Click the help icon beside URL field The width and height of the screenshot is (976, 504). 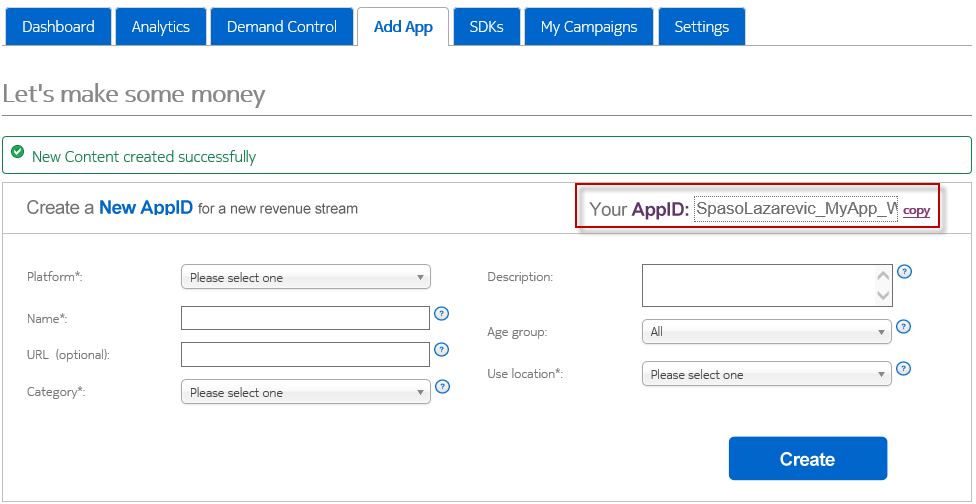442,350
